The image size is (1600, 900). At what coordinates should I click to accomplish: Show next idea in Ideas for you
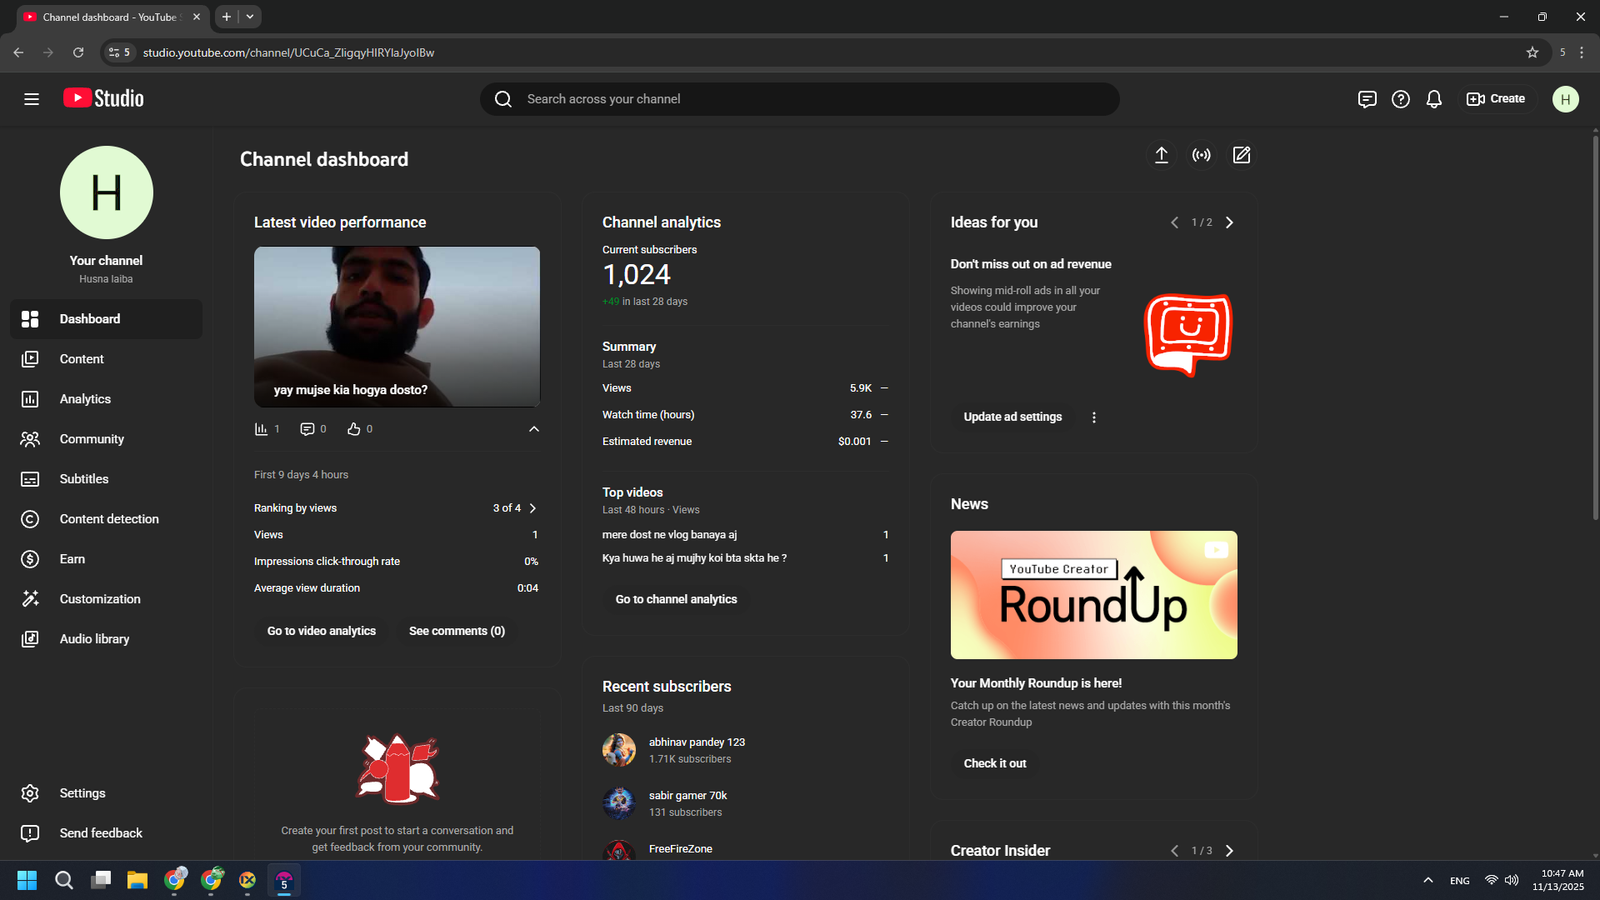[1229, 223]
